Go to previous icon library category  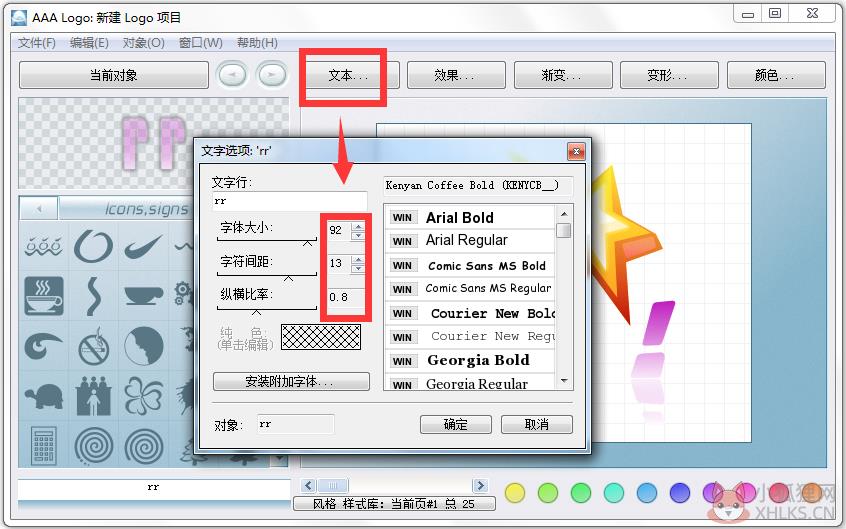pyautogui.click(x=39, y=208)
